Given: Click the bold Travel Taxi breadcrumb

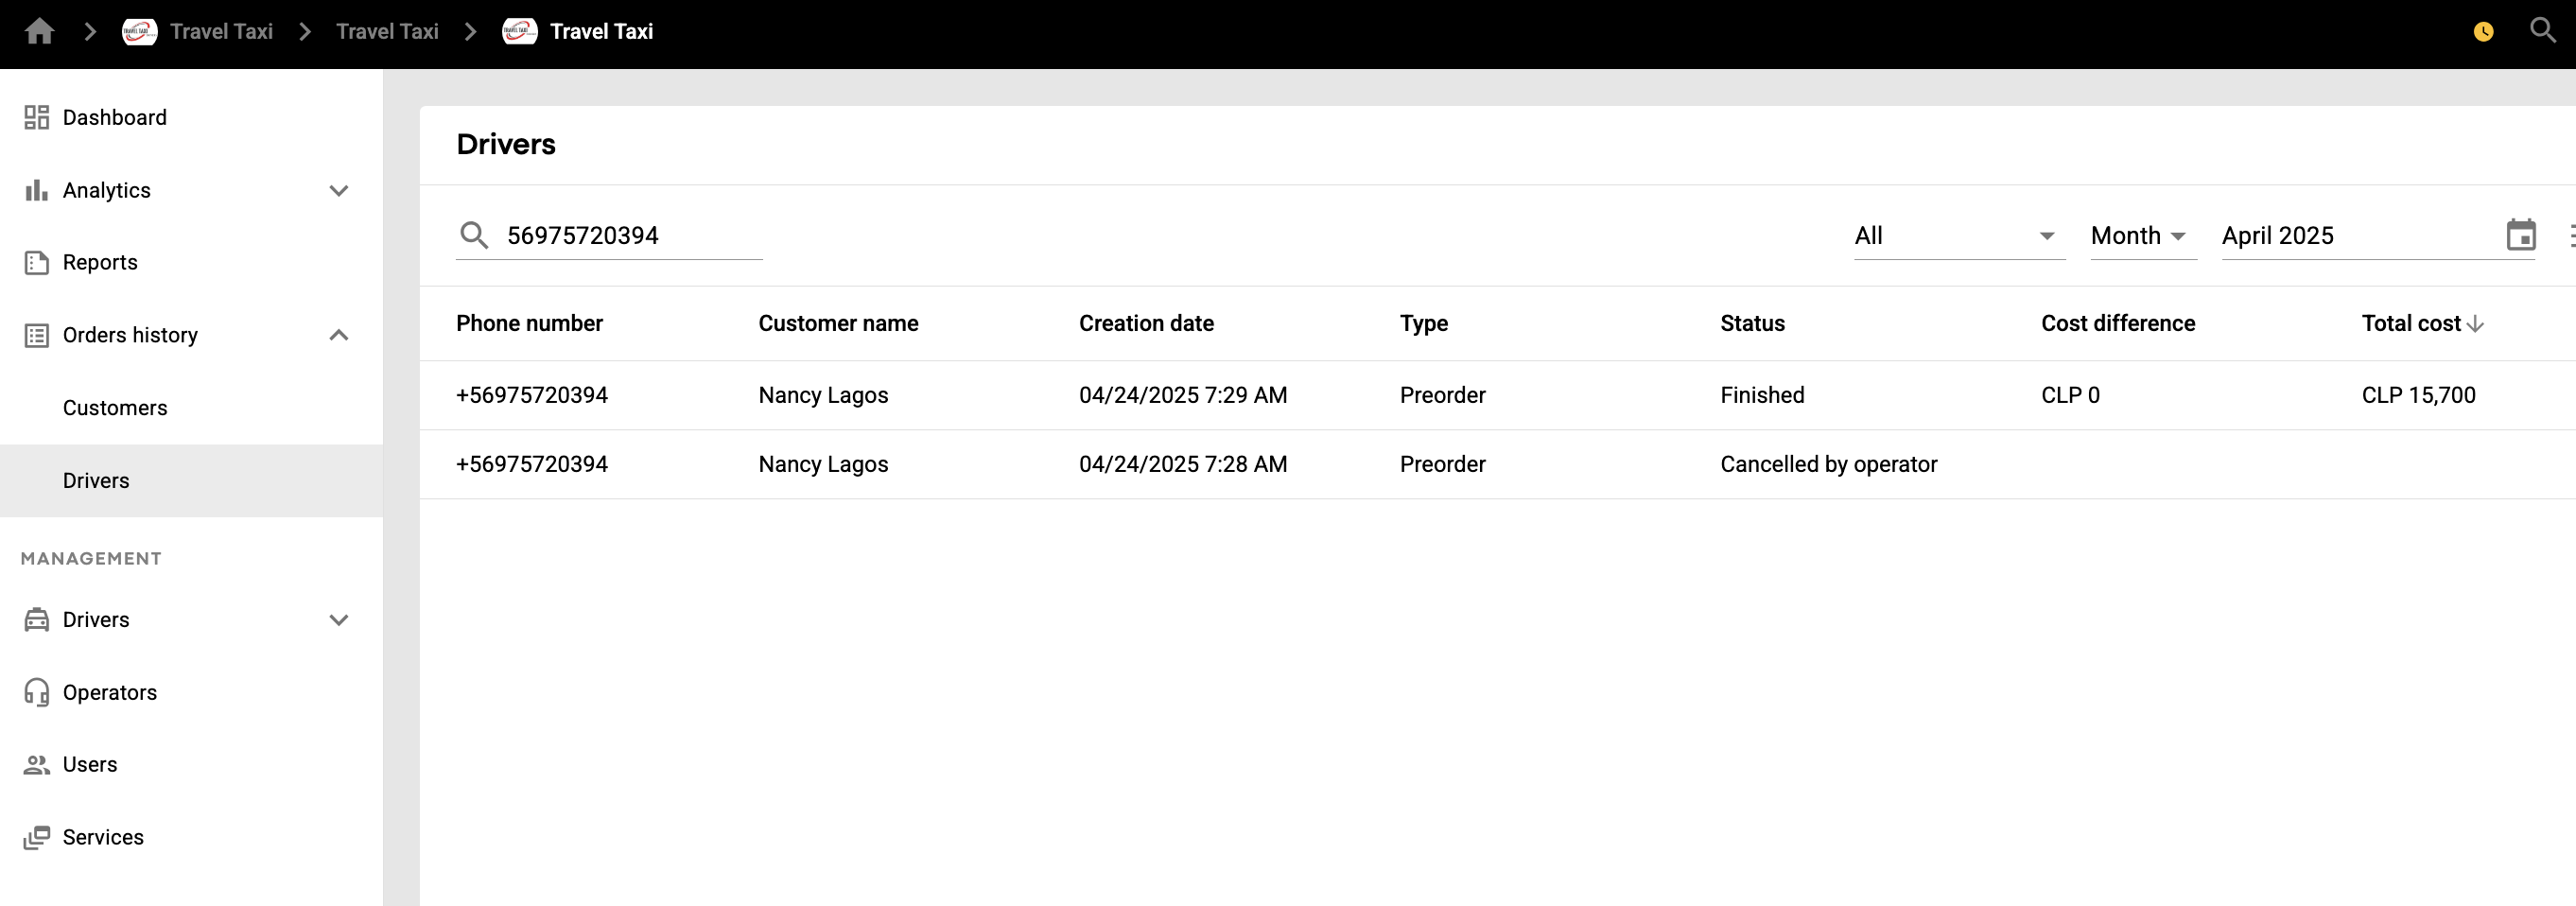Looking at the screenshot, I should coord(601,32).
